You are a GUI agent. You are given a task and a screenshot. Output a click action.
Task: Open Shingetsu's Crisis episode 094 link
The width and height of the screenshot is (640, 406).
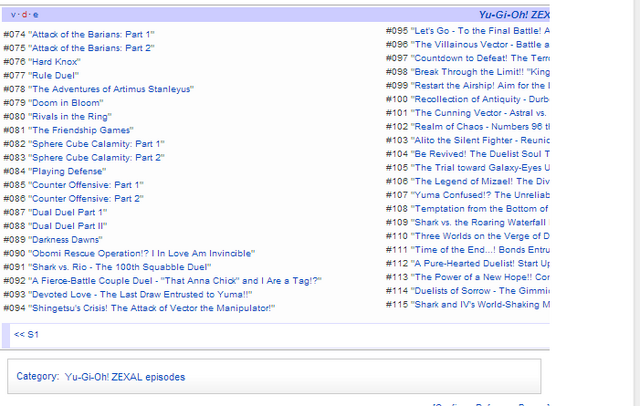click(151, 308)
